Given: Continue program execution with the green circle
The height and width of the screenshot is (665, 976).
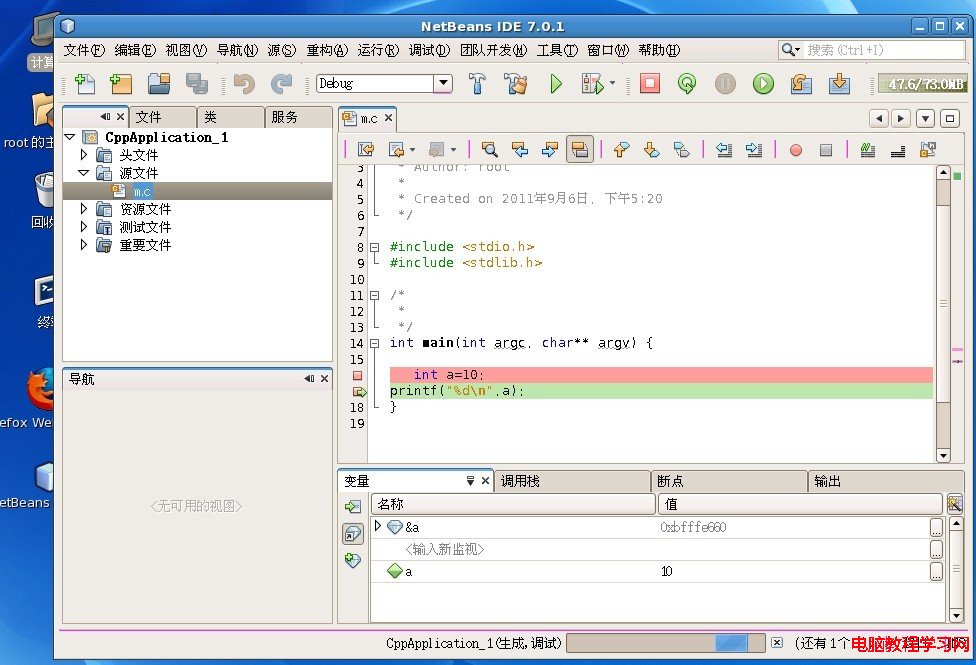Looking at the screenshot, I should tap(763, 83).
